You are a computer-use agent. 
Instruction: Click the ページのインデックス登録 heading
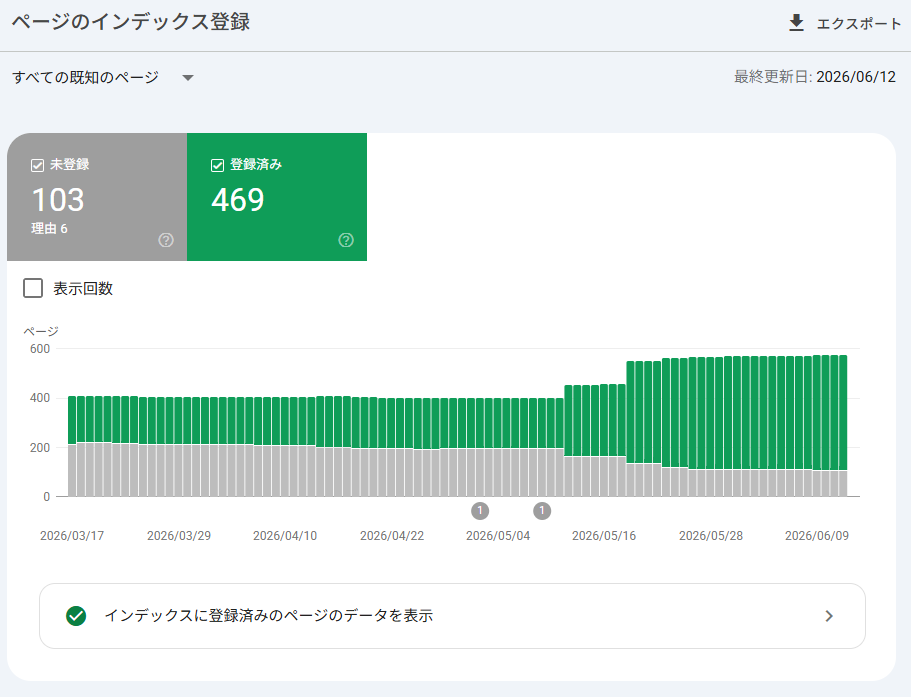click(x=131, y=22)
